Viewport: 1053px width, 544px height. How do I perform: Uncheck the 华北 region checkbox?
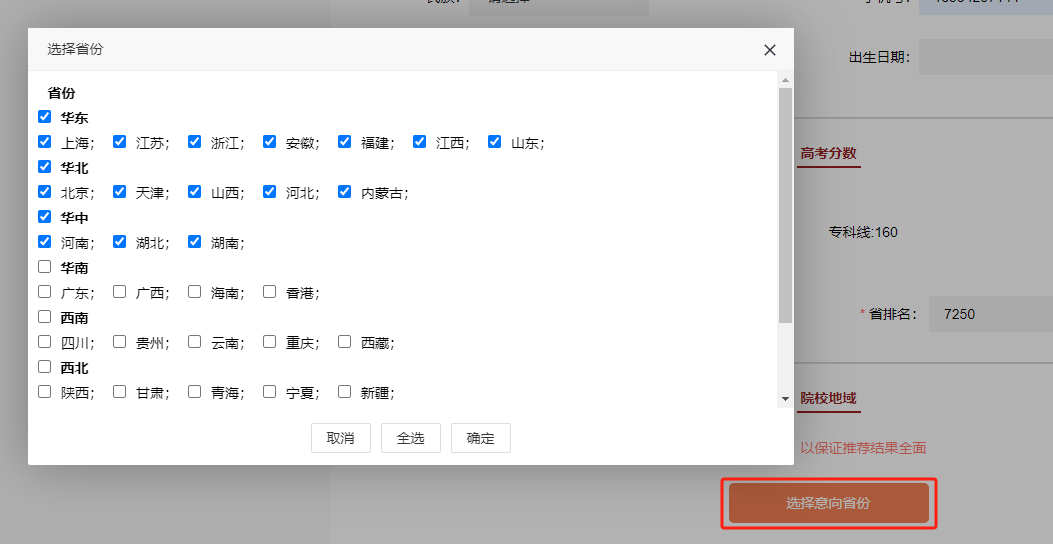(44, 167)
